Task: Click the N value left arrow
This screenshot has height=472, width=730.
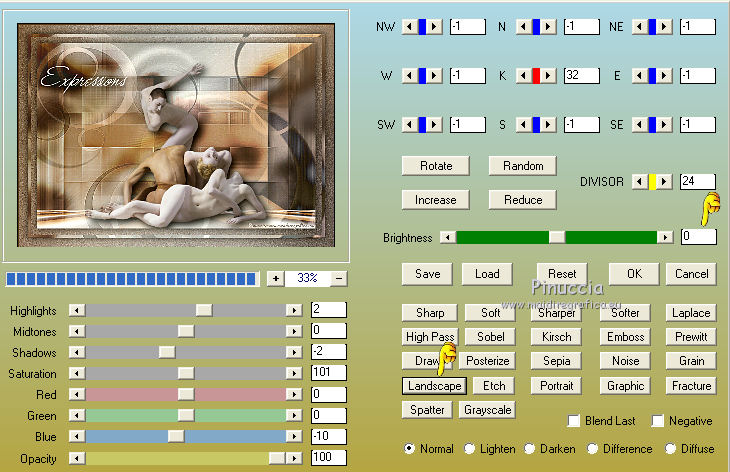Action: [524, 27]
